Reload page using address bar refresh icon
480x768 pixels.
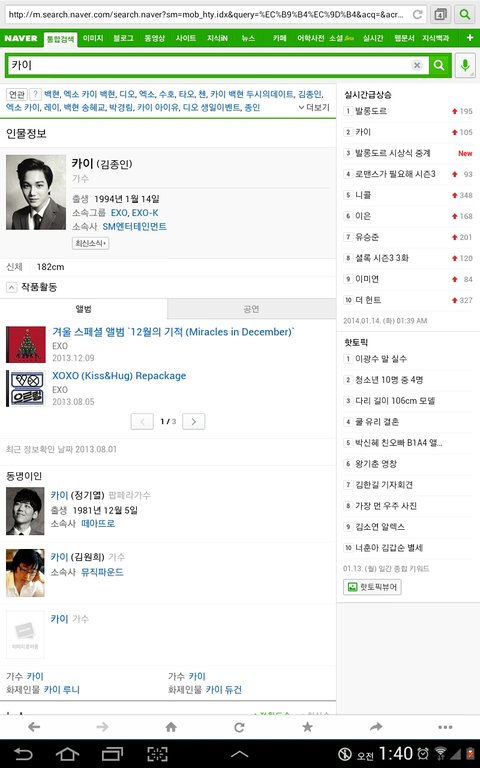click(x=417, y=14)
